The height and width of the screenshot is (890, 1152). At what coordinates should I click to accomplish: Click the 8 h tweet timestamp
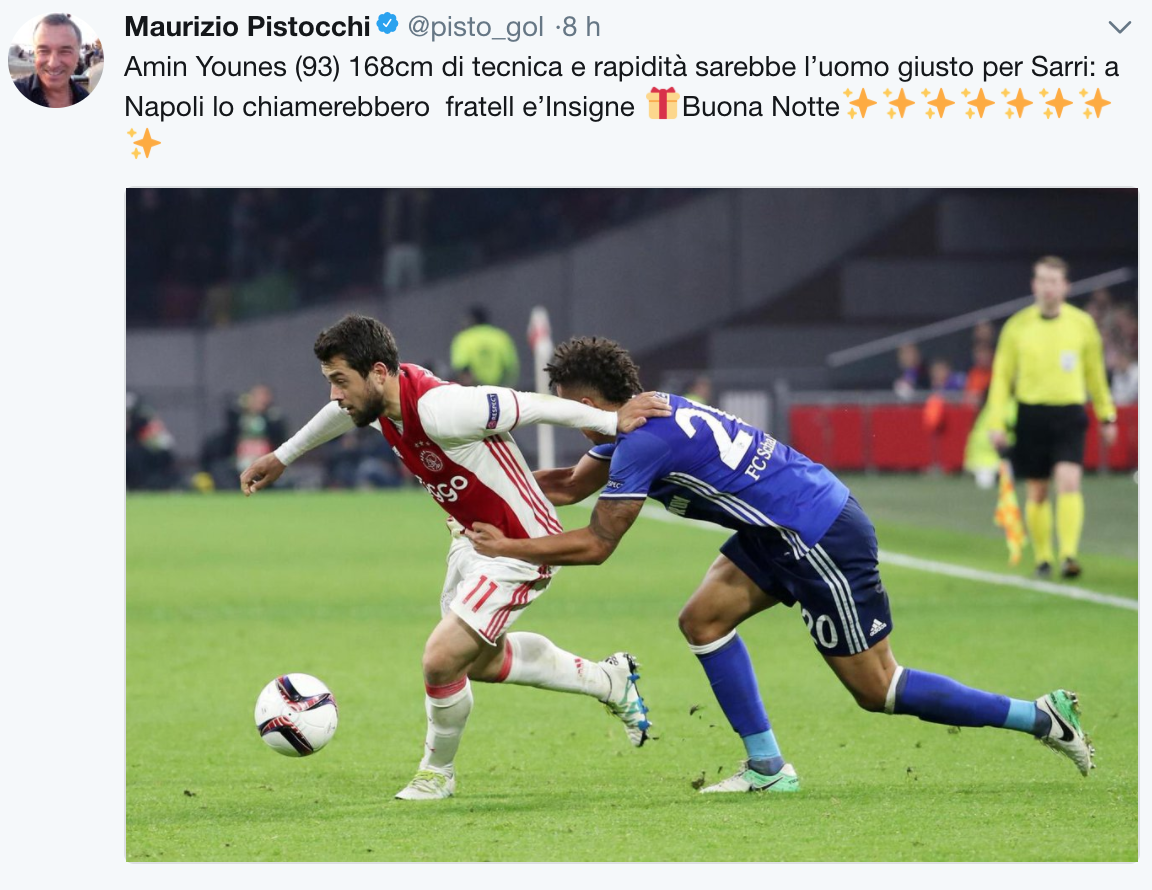(581, 27)
